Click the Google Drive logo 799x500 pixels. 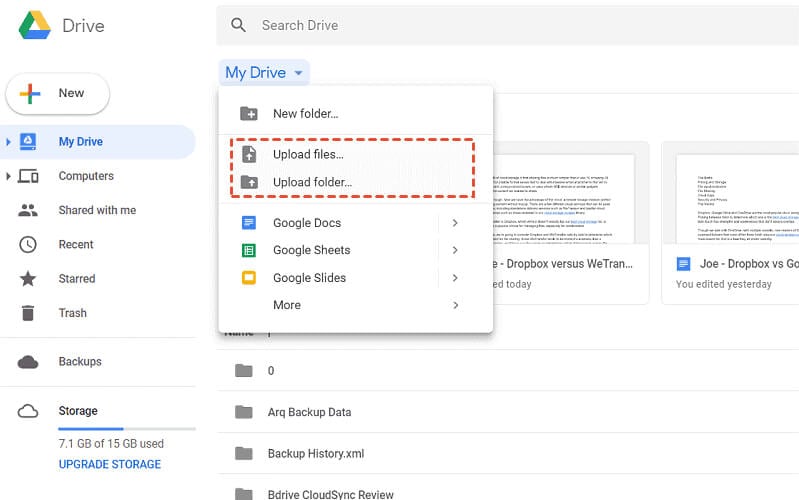tap(34, 25)
